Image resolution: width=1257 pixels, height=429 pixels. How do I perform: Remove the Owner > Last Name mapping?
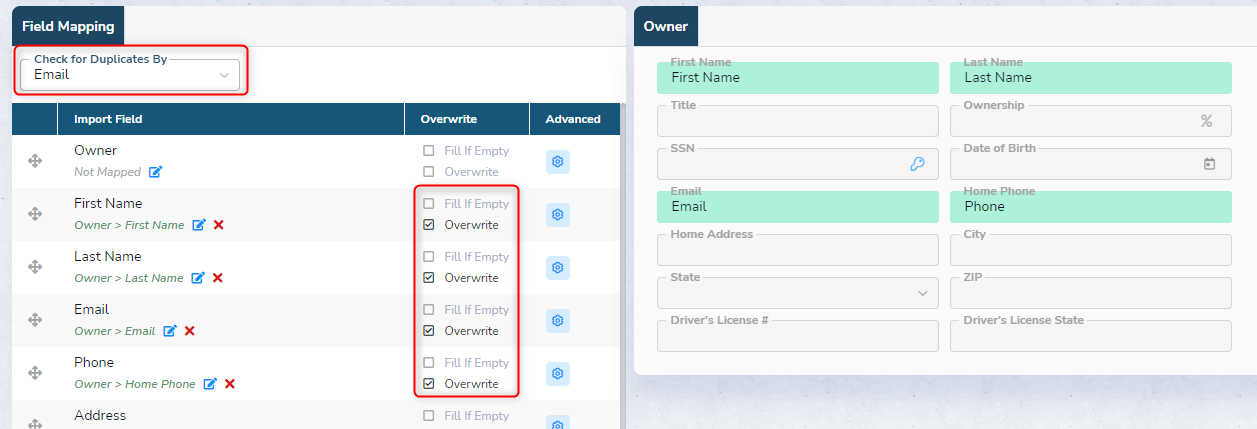pyautogui.click(x=217, y=278)
